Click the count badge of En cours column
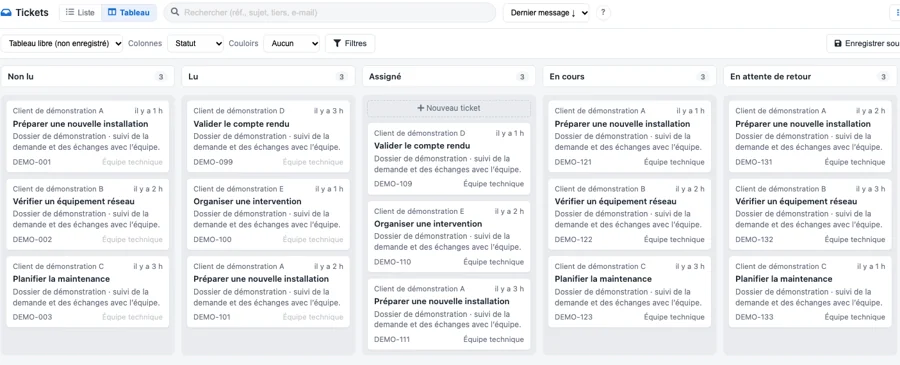 [x=703, y=77]
